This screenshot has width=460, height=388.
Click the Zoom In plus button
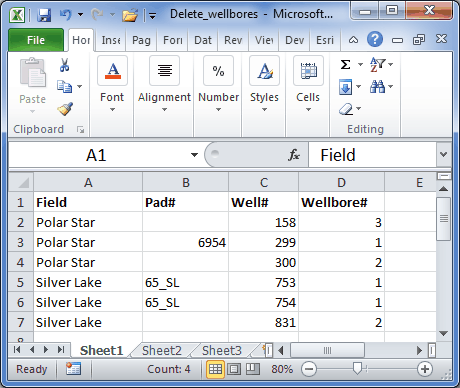pyautogui.click(x=425, y=369)
